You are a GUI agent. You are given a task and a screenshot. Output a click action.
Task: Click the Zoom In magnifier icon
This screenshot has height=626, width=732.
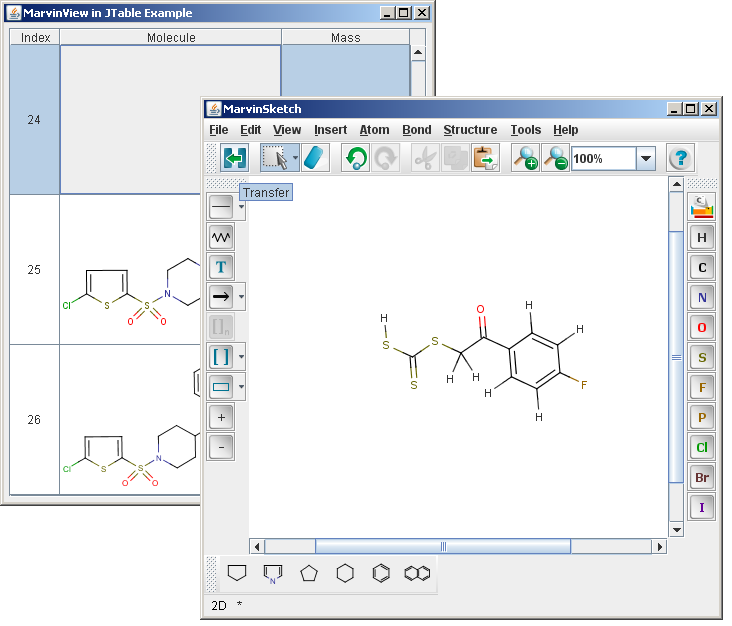pyautogui.click(x=525, y=158)
